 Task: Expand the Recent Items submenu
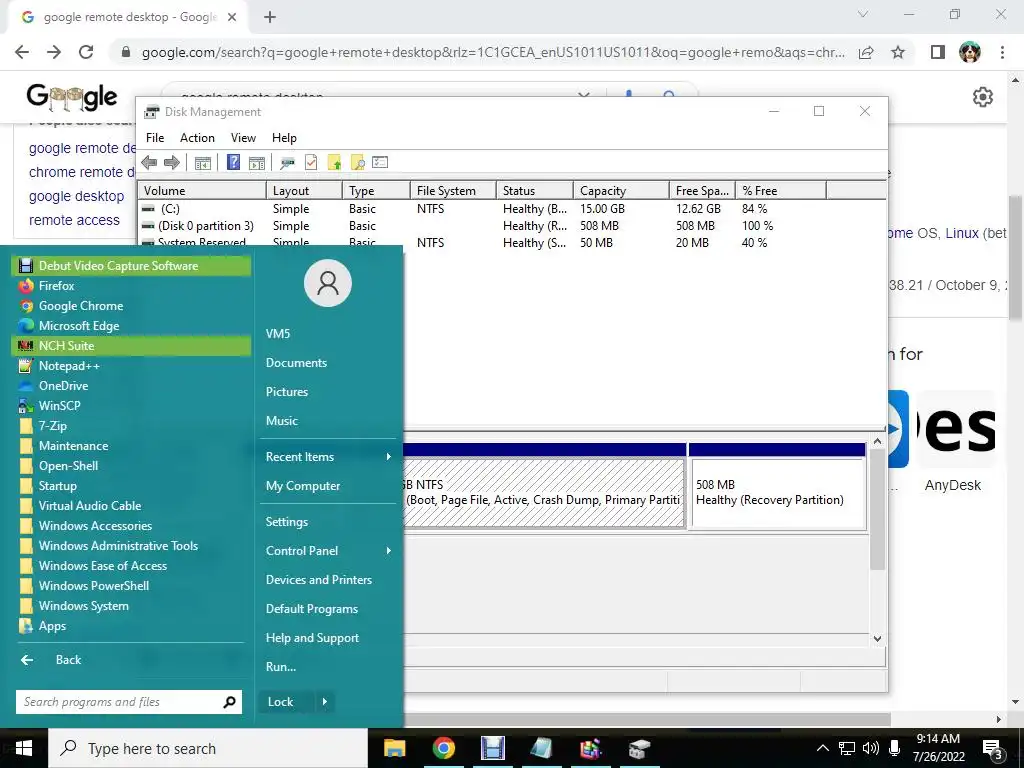(328, 457)
